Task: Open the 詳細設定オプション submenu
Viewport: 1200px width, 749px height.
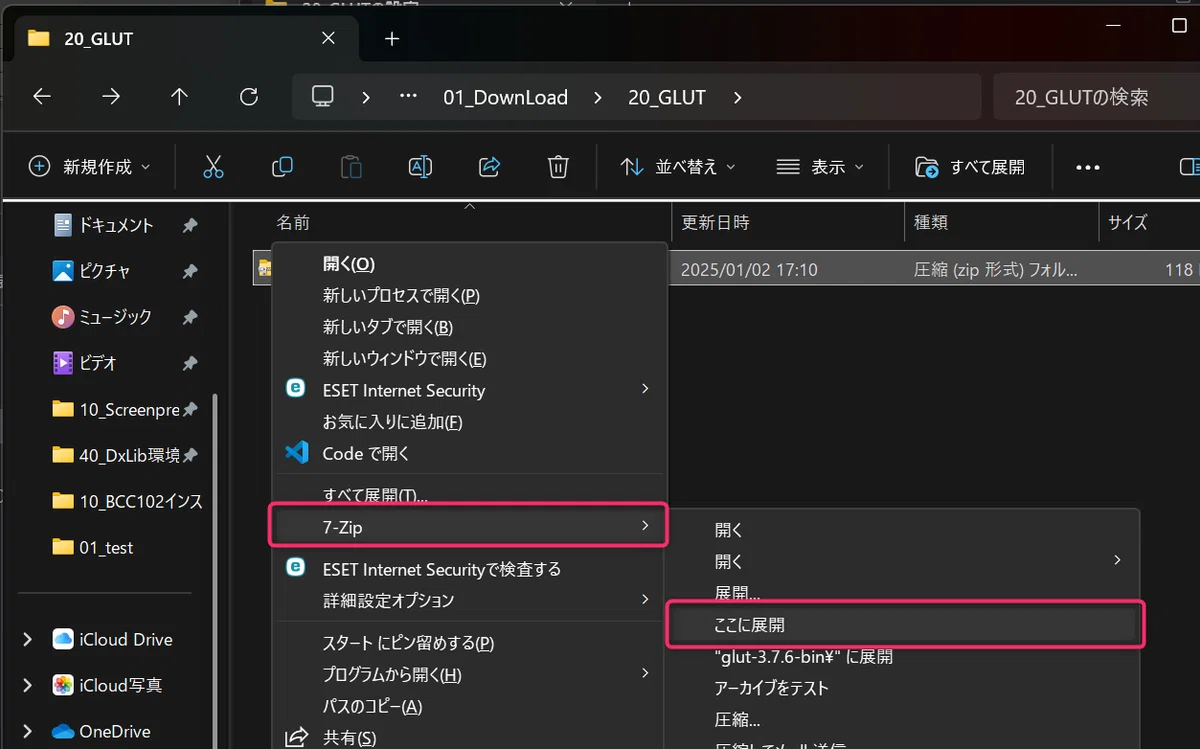Action: pos(470,600)
